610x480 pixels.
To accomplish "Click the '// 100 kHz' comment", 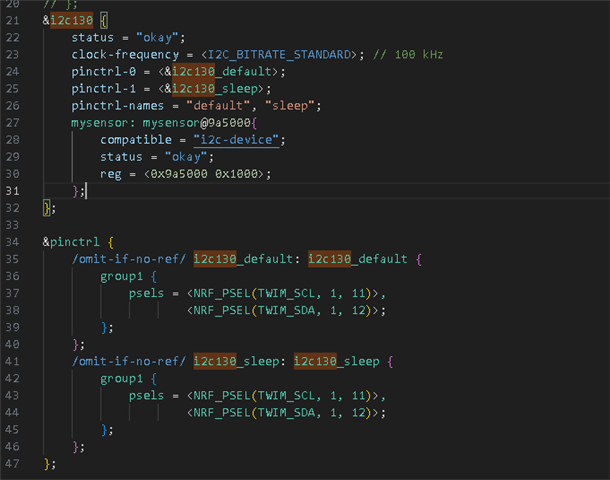I will pos(408,54).
